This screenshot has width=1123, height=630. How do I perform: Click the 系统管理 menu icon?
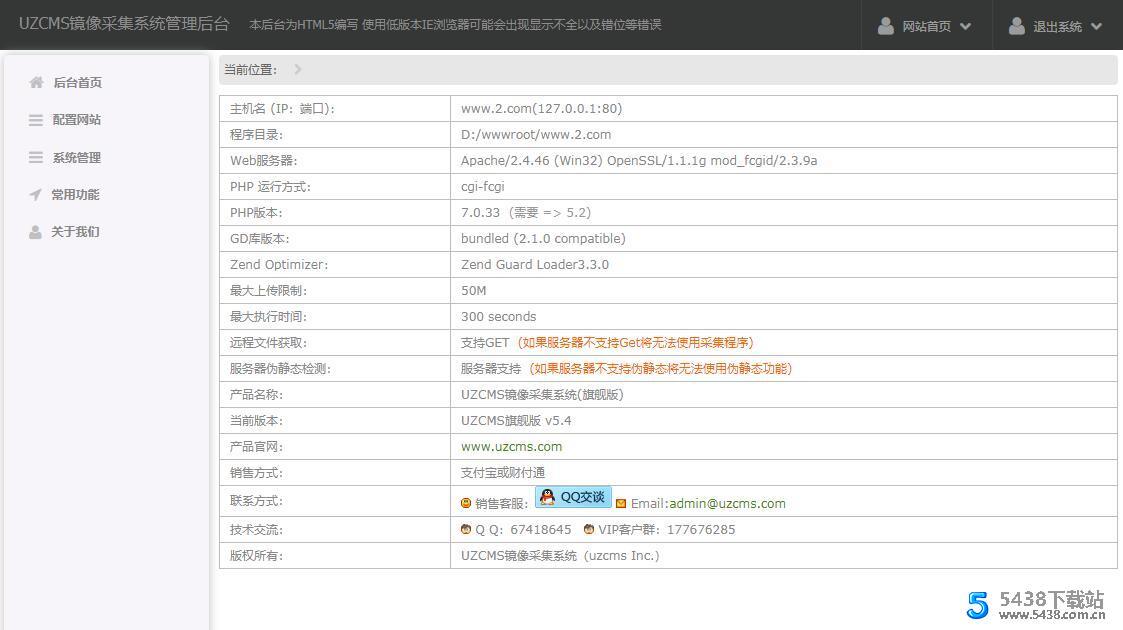(x=34, y=157)
